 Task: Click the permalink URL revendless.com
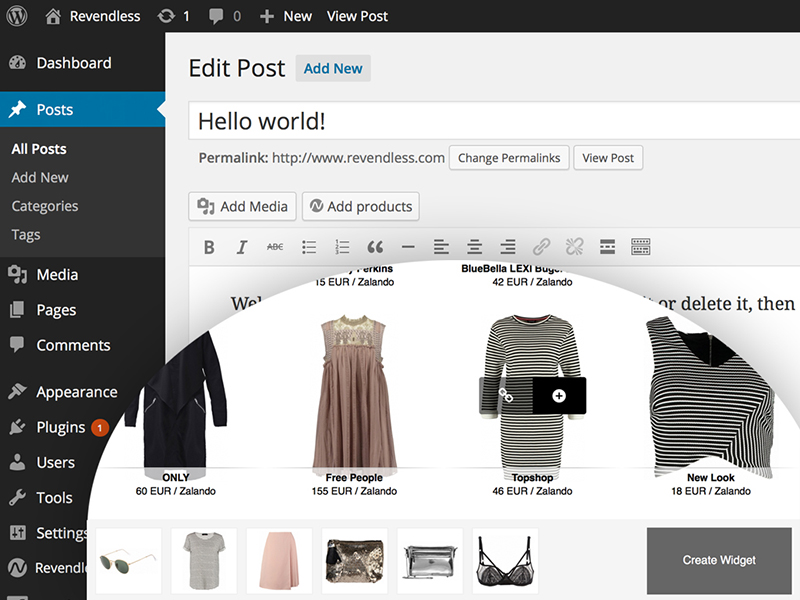(358, 158)
